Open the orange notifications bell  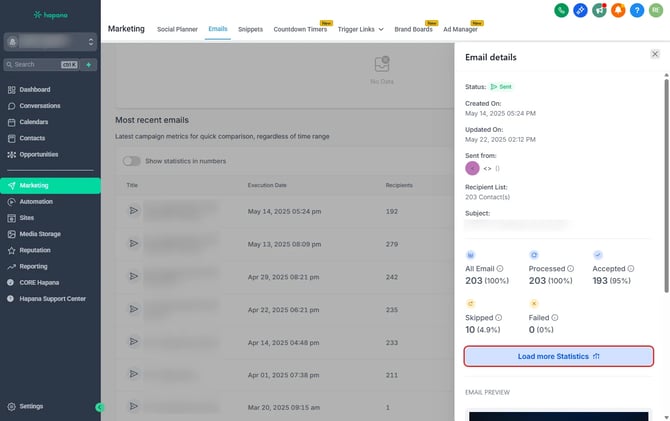tap(617, 10)
